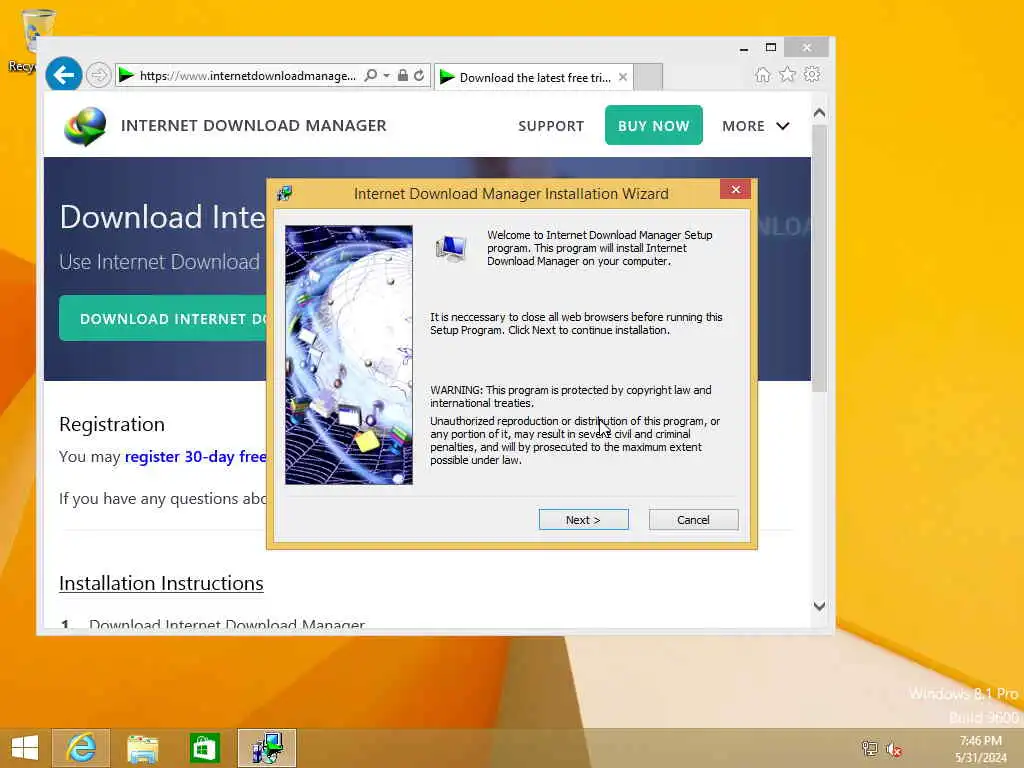Click the network icon in system tray
This screenshot has width=1024, height=768.
pos(870,748)
